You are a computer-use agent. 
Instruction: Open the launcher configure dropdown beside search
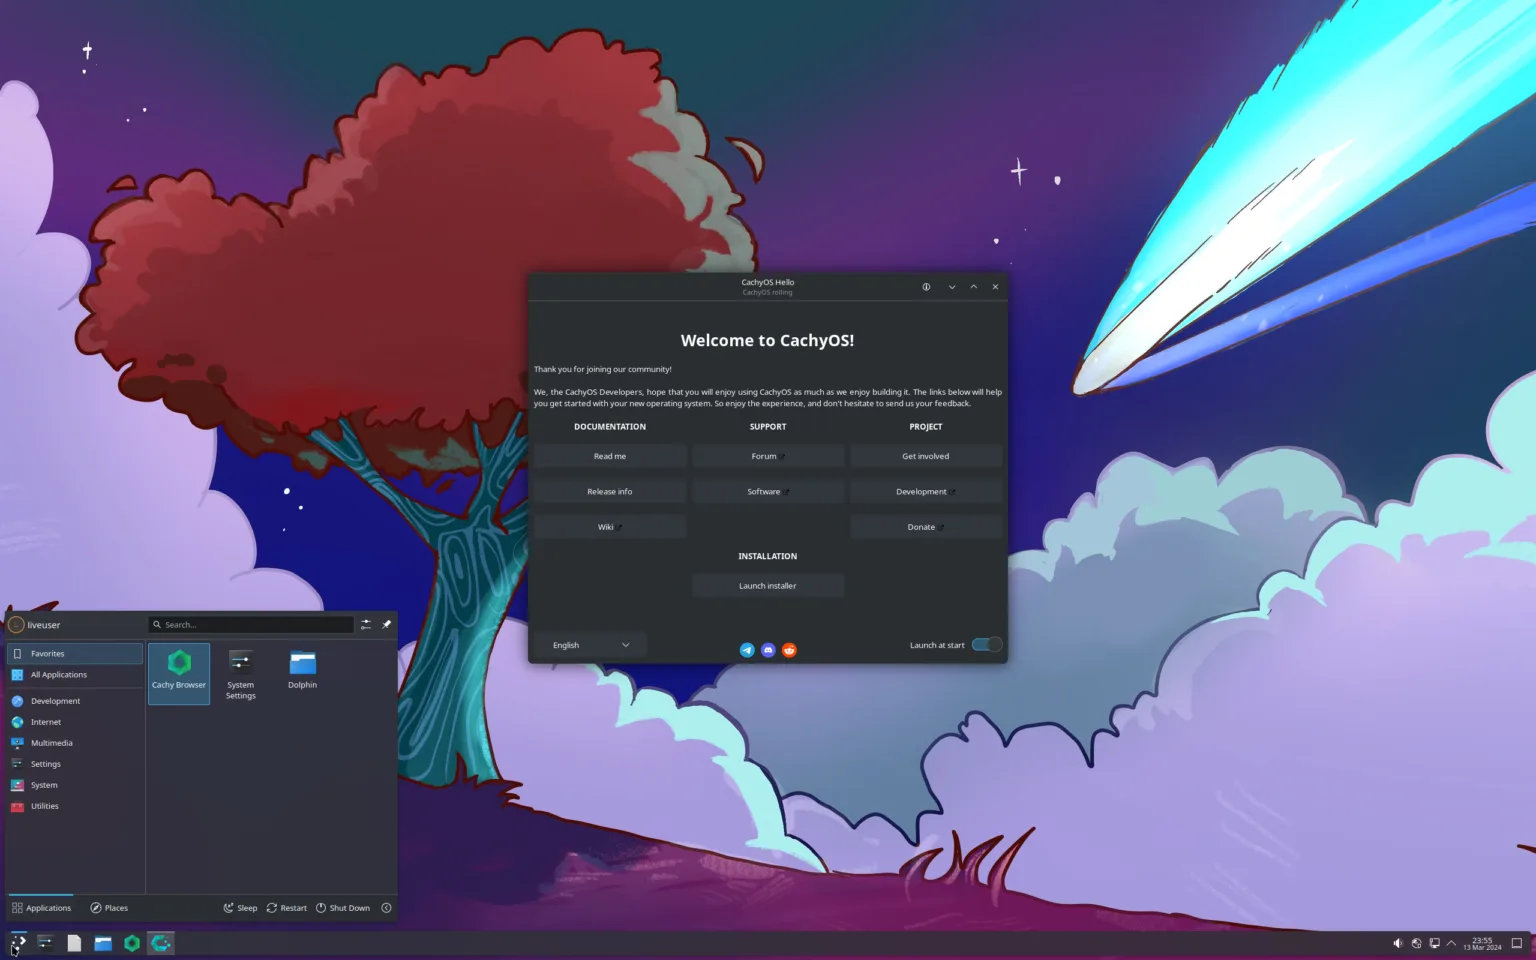tap(365, 624)
